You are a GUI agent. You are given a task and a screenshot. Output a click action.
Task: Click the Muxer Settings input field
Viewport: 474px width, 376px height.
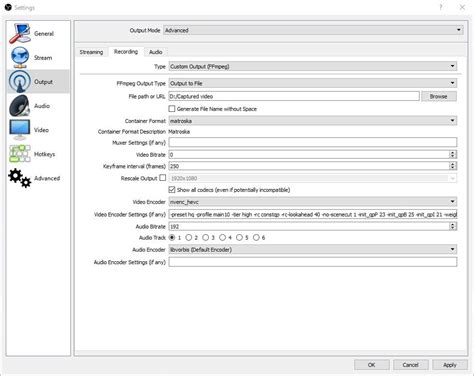pyautogui.click(x=313, y=142)
